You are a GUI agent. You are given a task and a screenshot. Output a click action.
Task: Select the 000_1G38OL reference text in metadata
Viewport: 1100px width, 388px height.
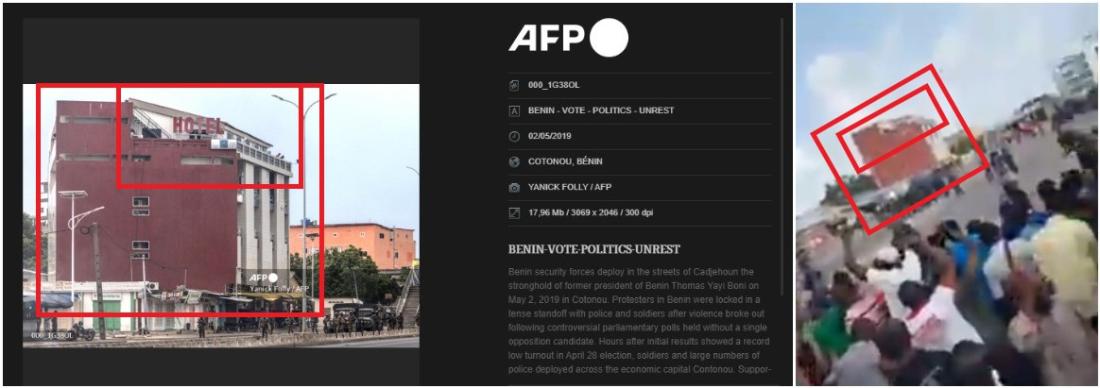coord(554,86)
